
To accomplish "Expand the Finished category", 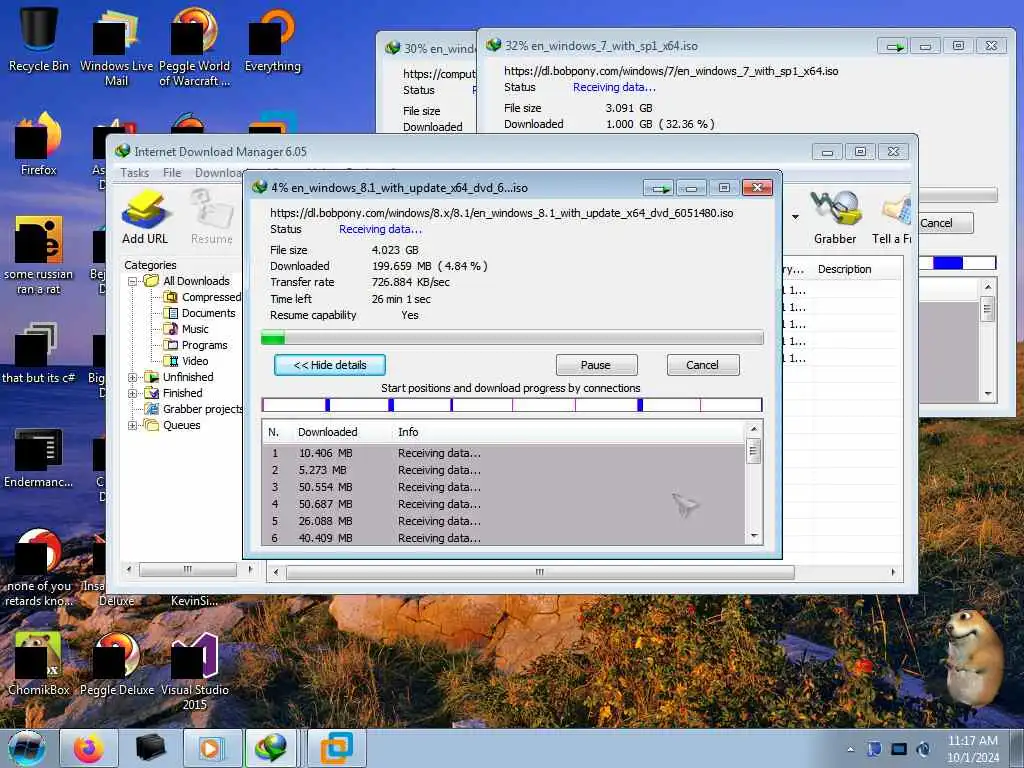I will (132, 394).
